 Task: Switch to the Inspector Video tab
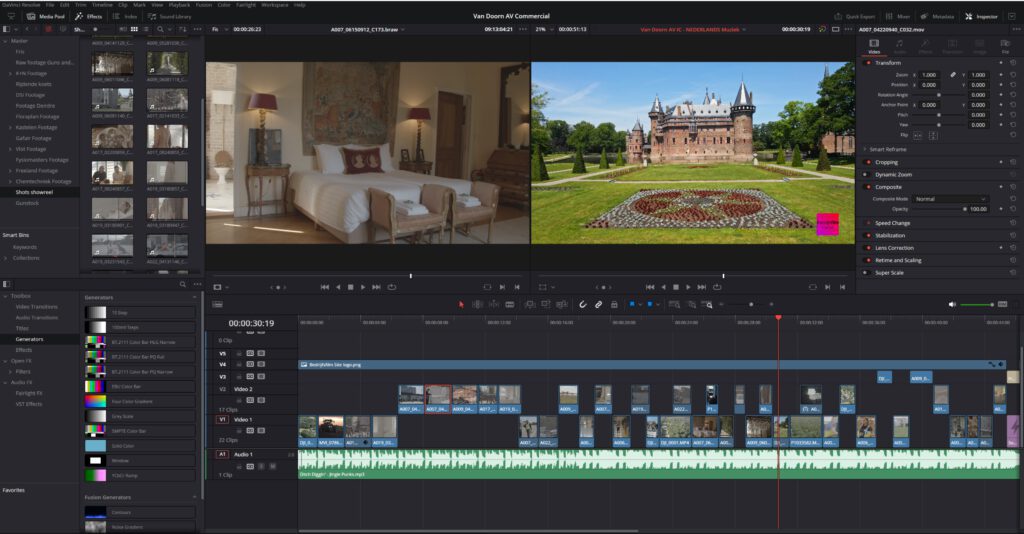pos(874,46)
